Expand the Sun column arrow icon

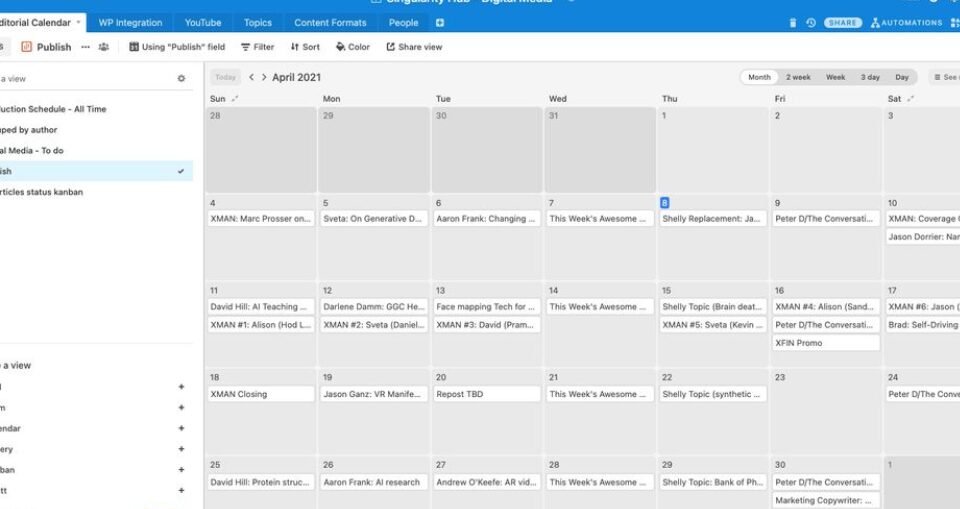point(235,99)
